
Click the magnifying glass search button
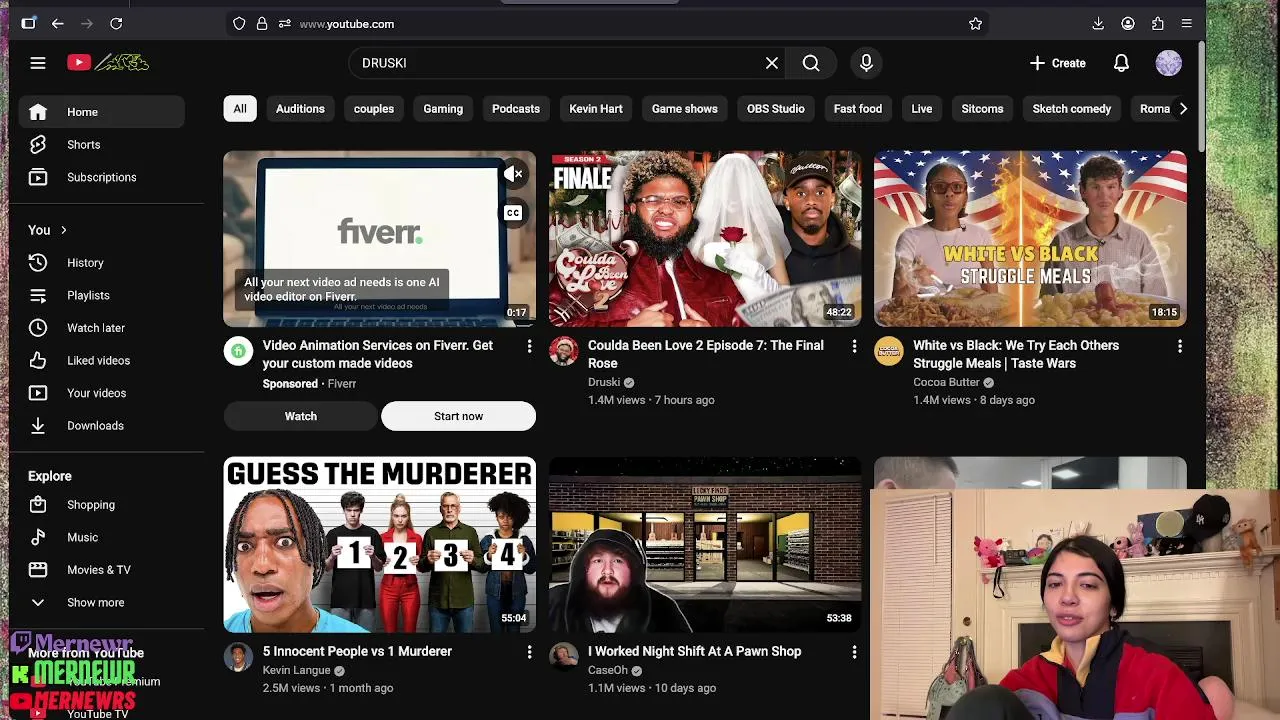click(811, 63)
